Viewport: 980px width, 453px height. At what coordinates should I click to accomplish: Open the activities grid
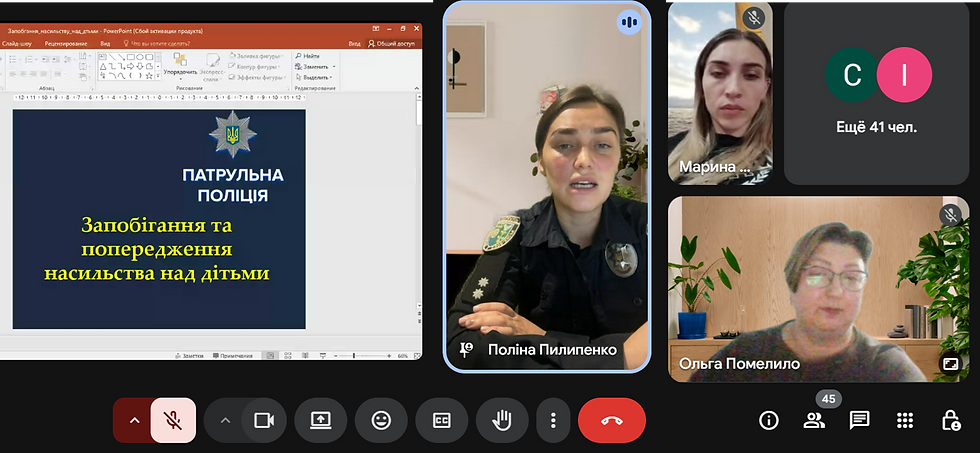(905, 421)
